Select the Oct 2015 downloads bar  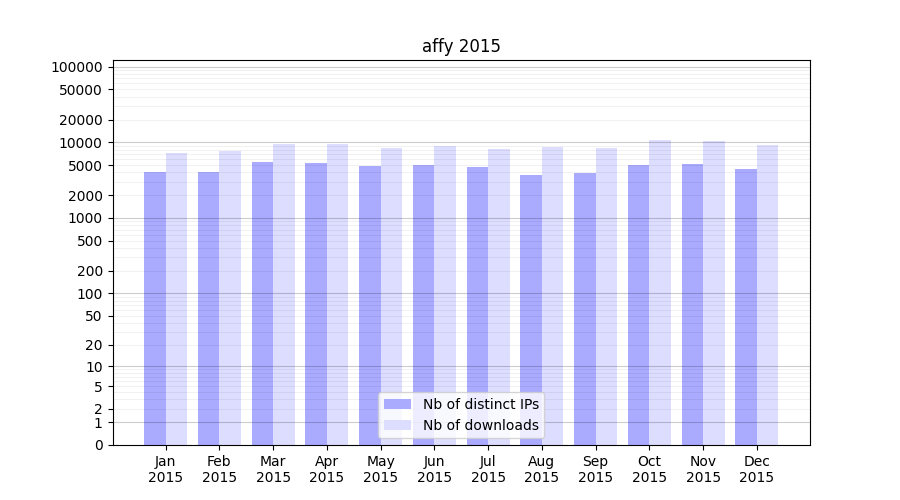point(660,293)
